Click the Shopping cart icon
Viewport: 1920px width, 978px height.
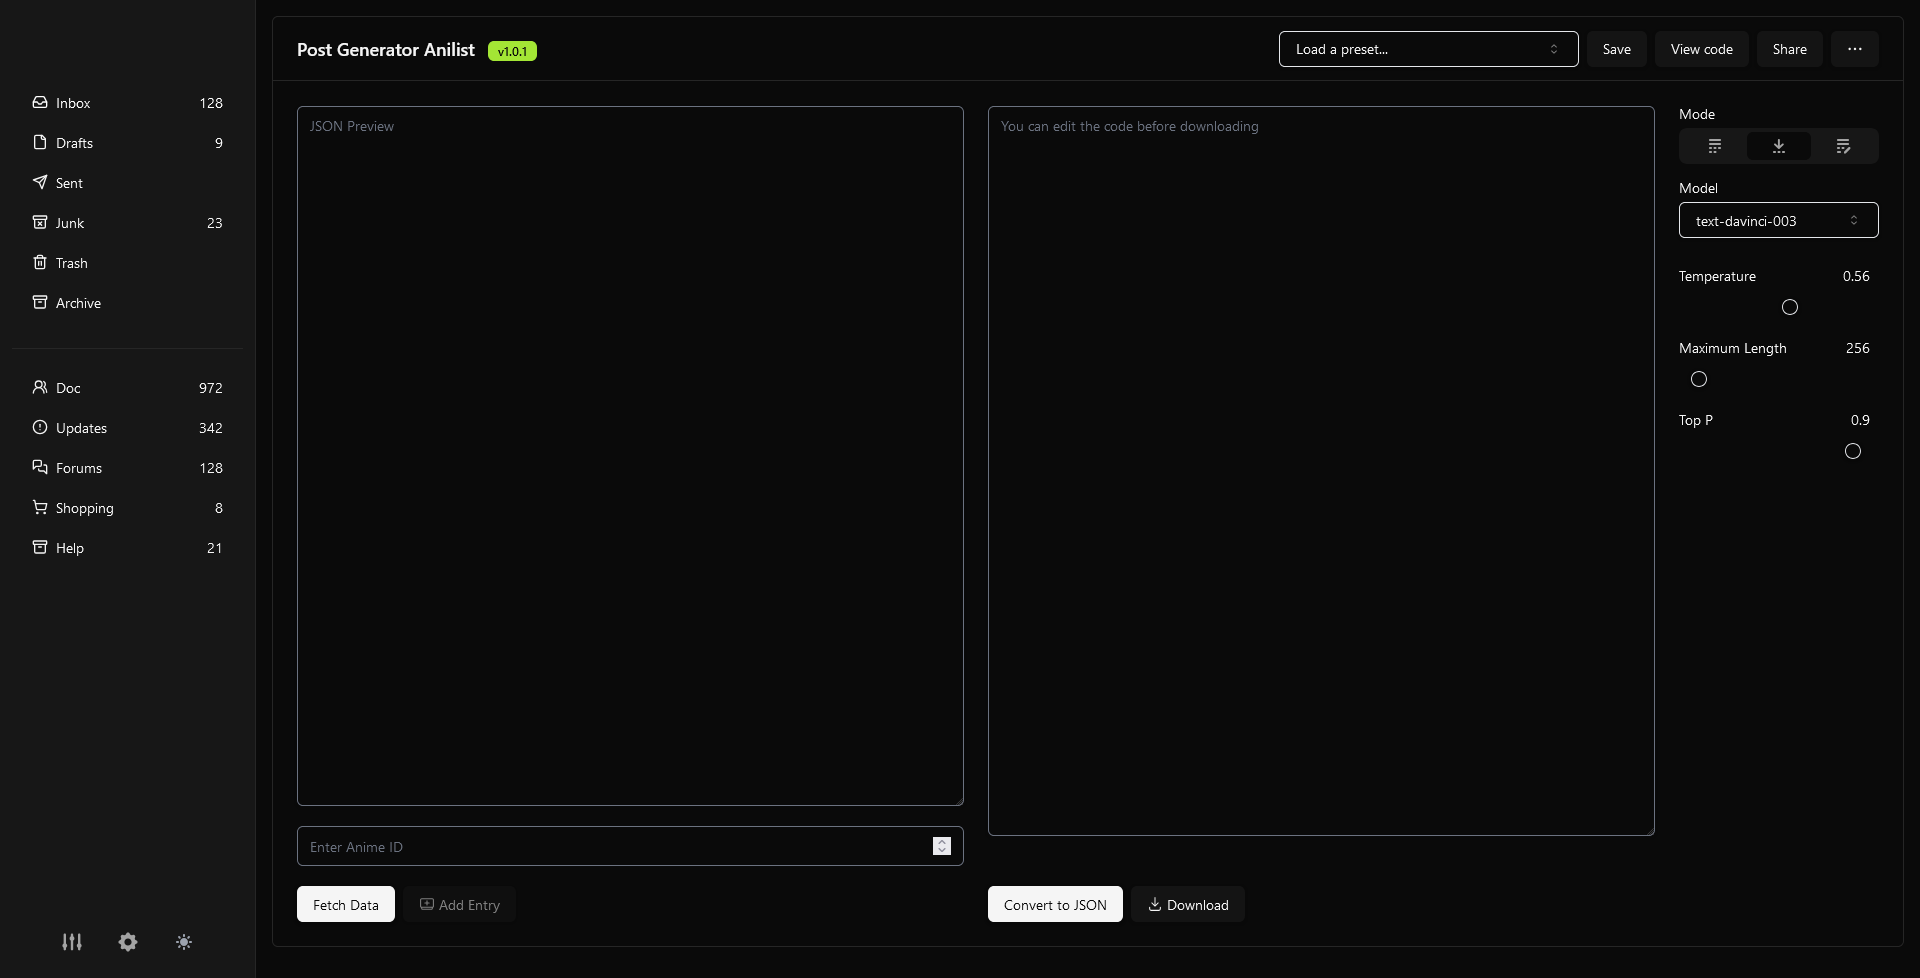(x=40, y=507)
